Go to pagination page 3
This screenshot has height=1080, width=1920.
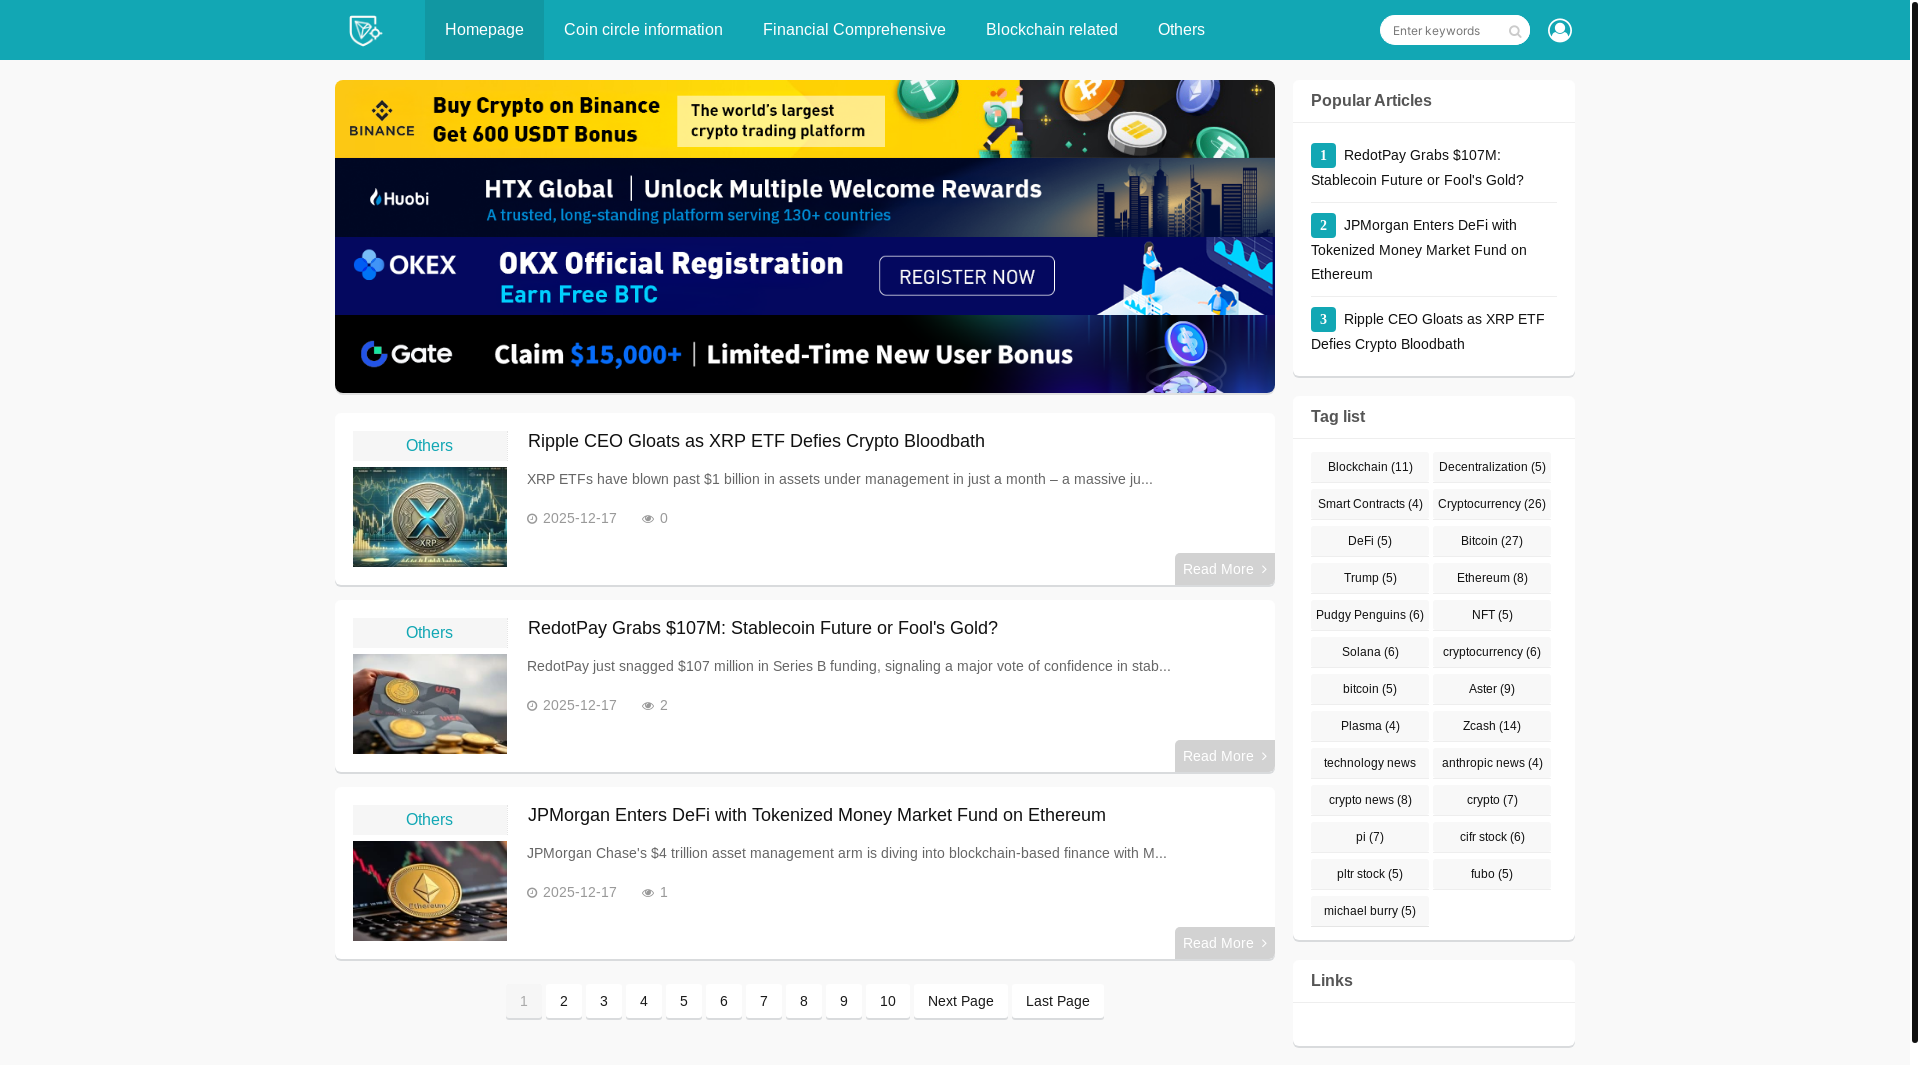(604, 1001)
